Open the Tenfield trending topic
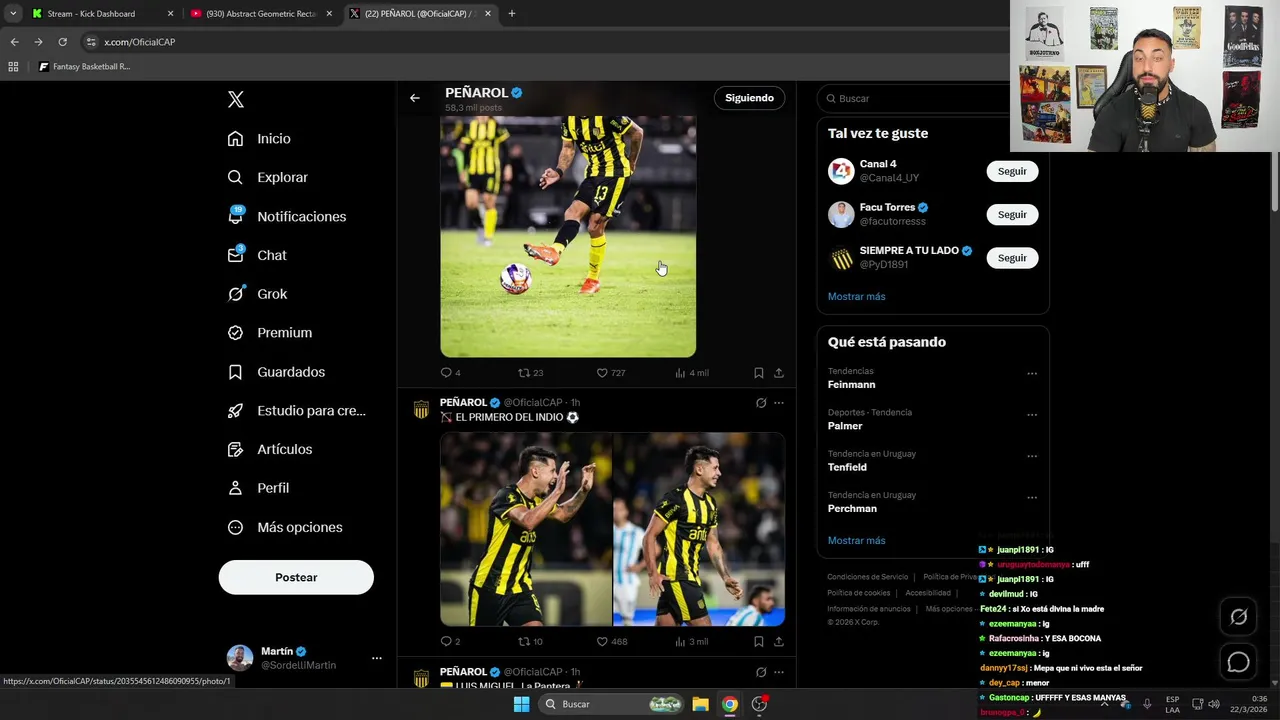The image size is (1280, 720). 847,467
